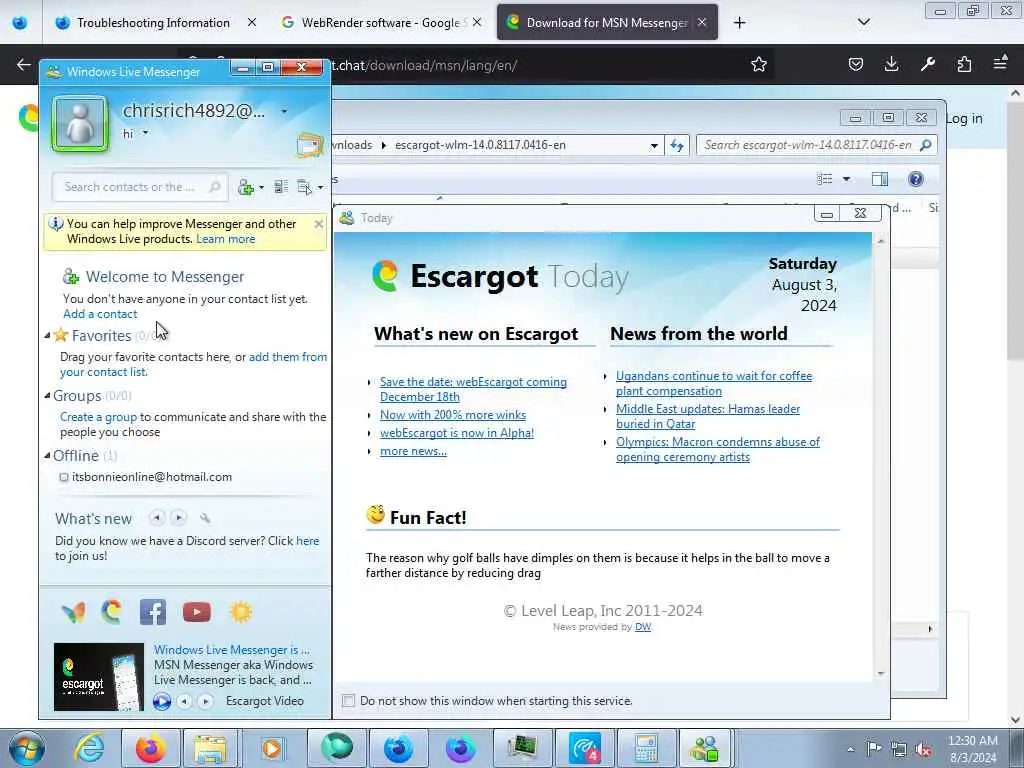The width and height of the screenshot is (1024, 768).
Task: Go to next Escargot Video item
Action: 205,701
